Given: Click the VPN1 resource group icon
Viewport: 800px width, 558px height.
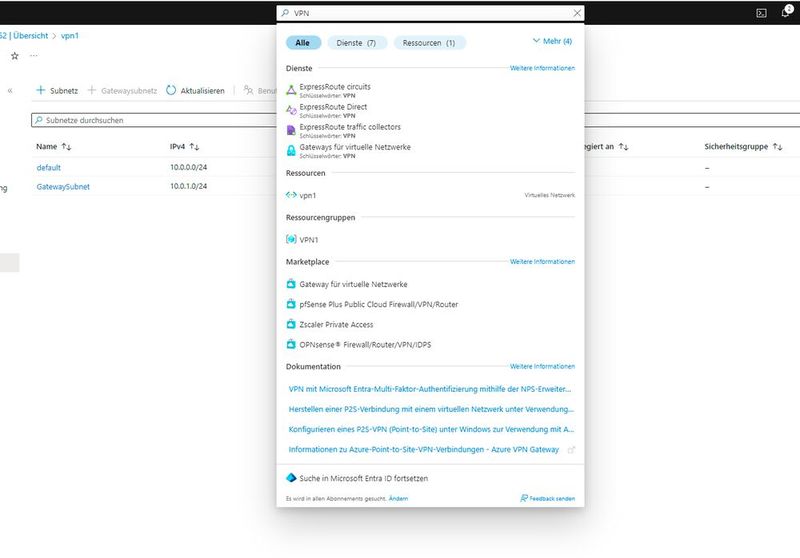Looking at the screenshot, I should 291,239.
